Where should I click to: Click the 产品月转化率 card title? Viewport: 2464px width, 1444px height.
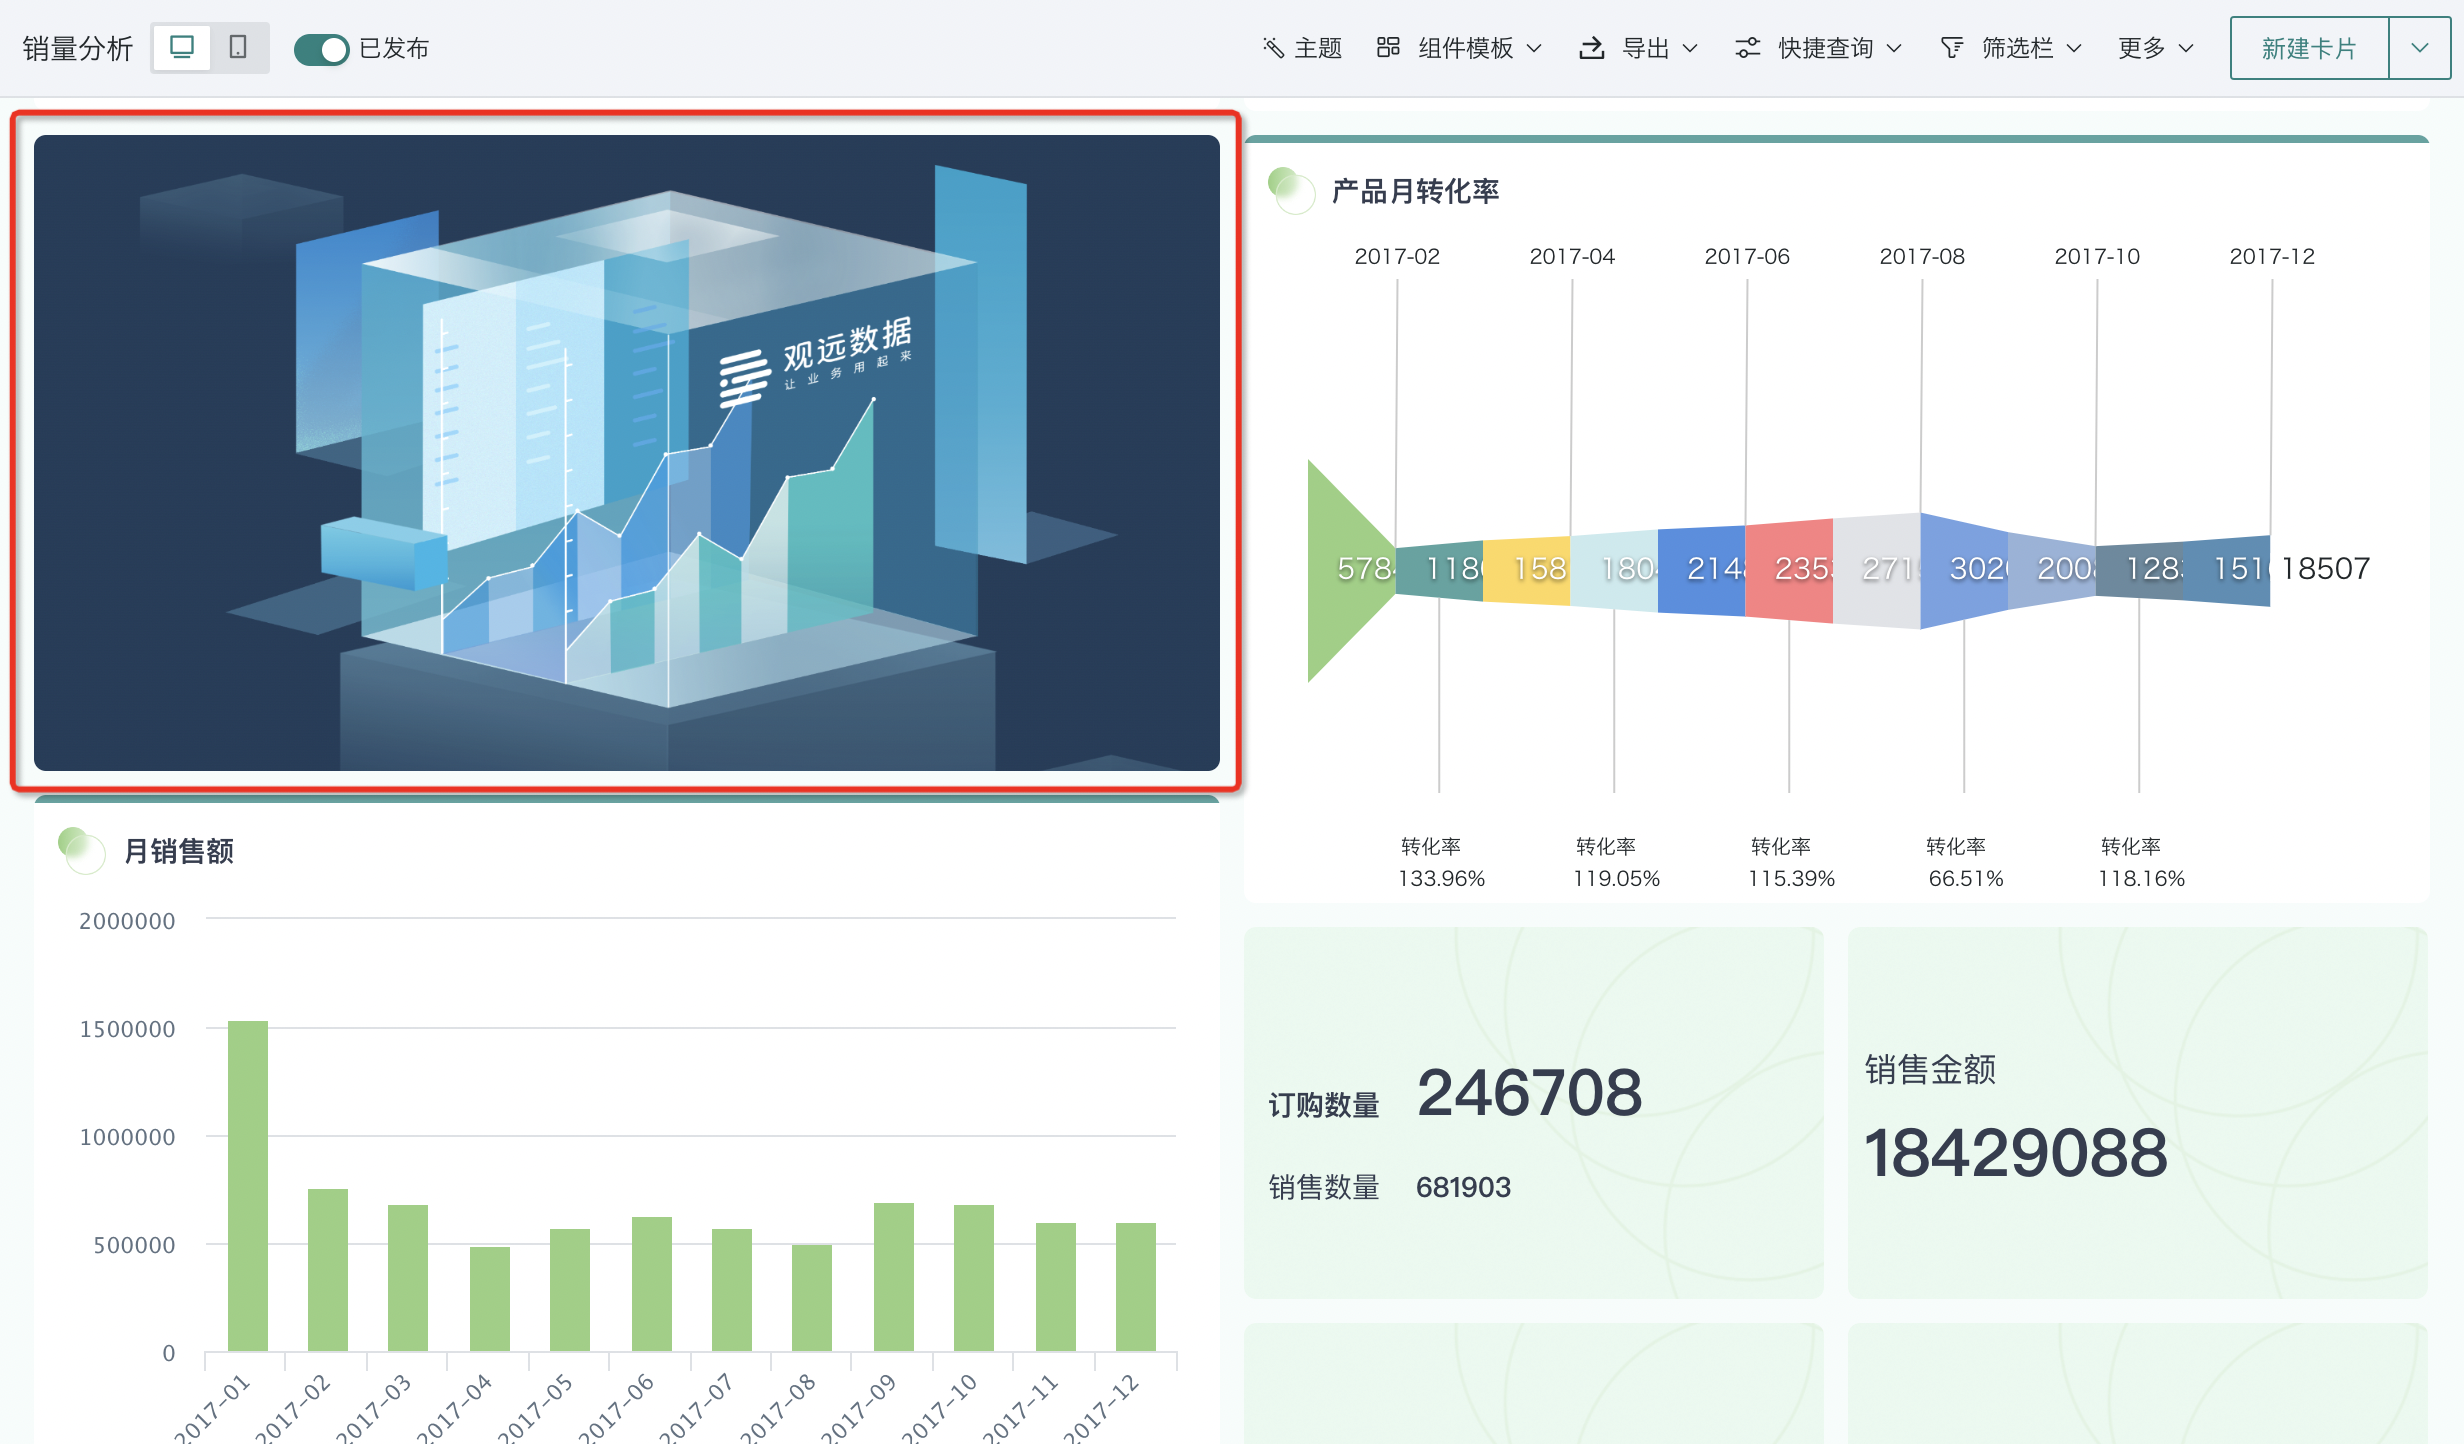pos(1415,191)
